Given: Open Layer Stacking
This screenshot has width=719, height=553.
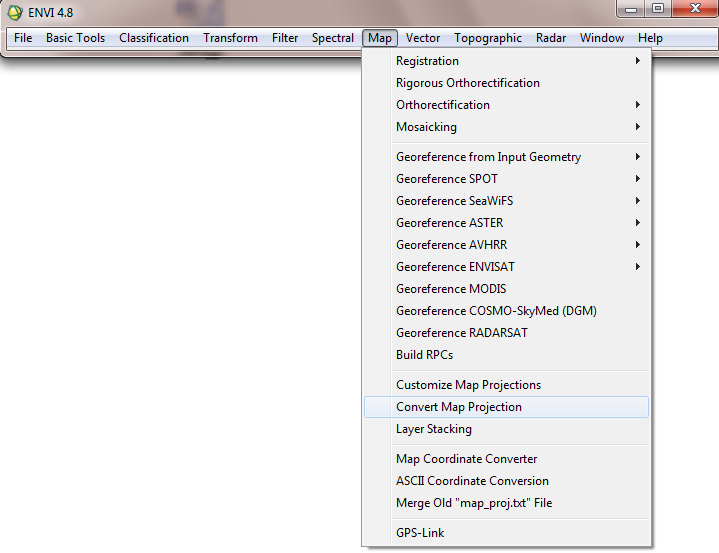Looking at the screenshot, I should pos(506,429).
